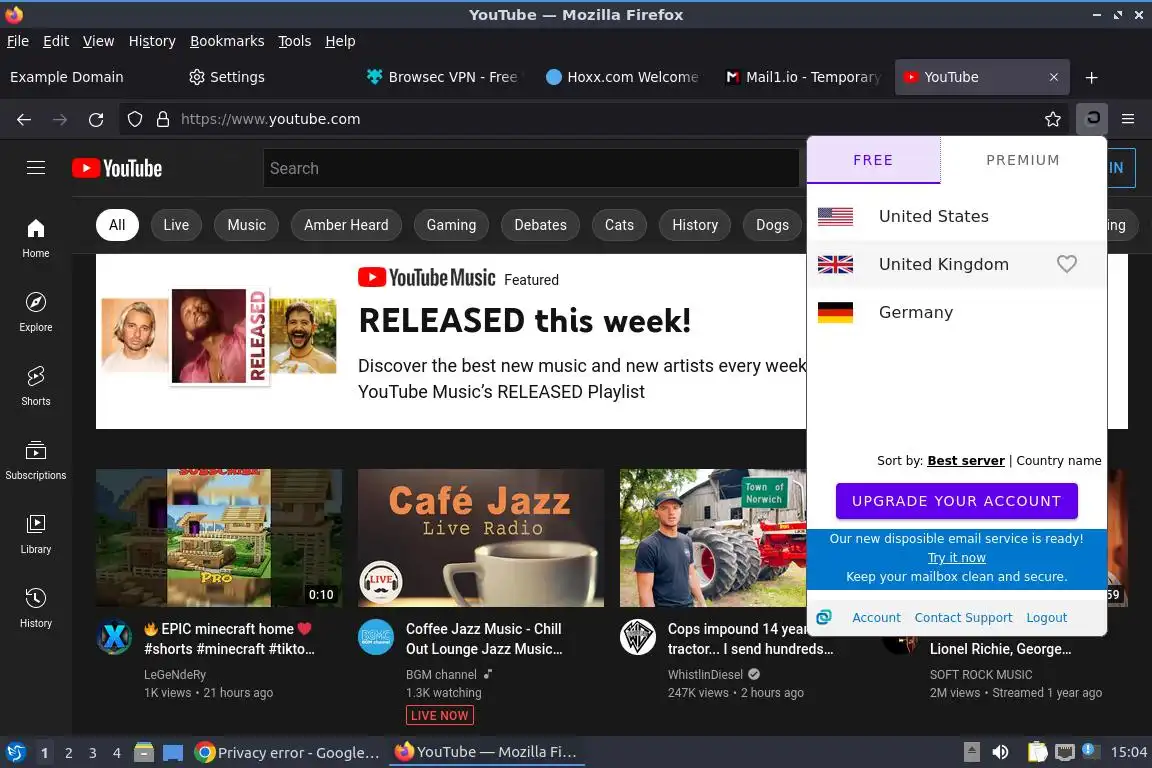Select the United States VPN server

pyautogui.click(x=957, y=216)
